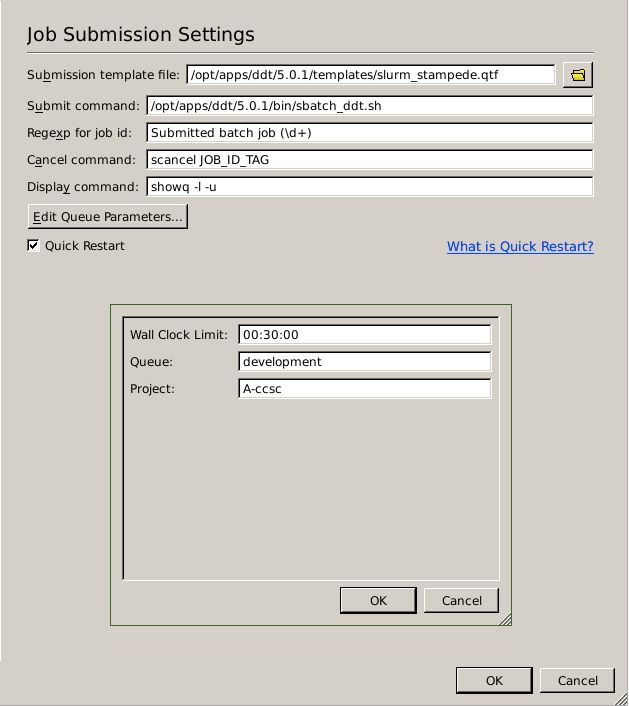Click the queue parameters dialog resize grip
The width and height of the screenshot is (629, 706).
pos(506,620)
